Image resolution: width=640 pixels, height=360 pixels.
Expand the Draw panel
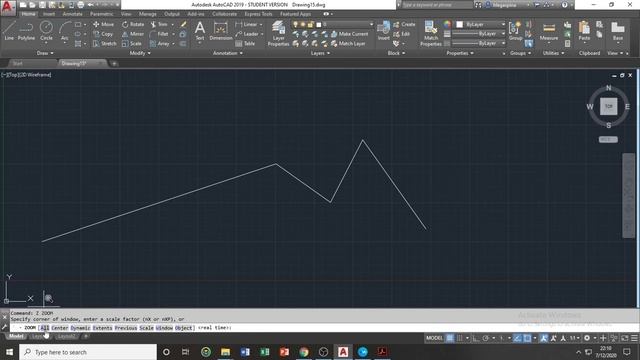pyautogui.click(x=45, y=53)
